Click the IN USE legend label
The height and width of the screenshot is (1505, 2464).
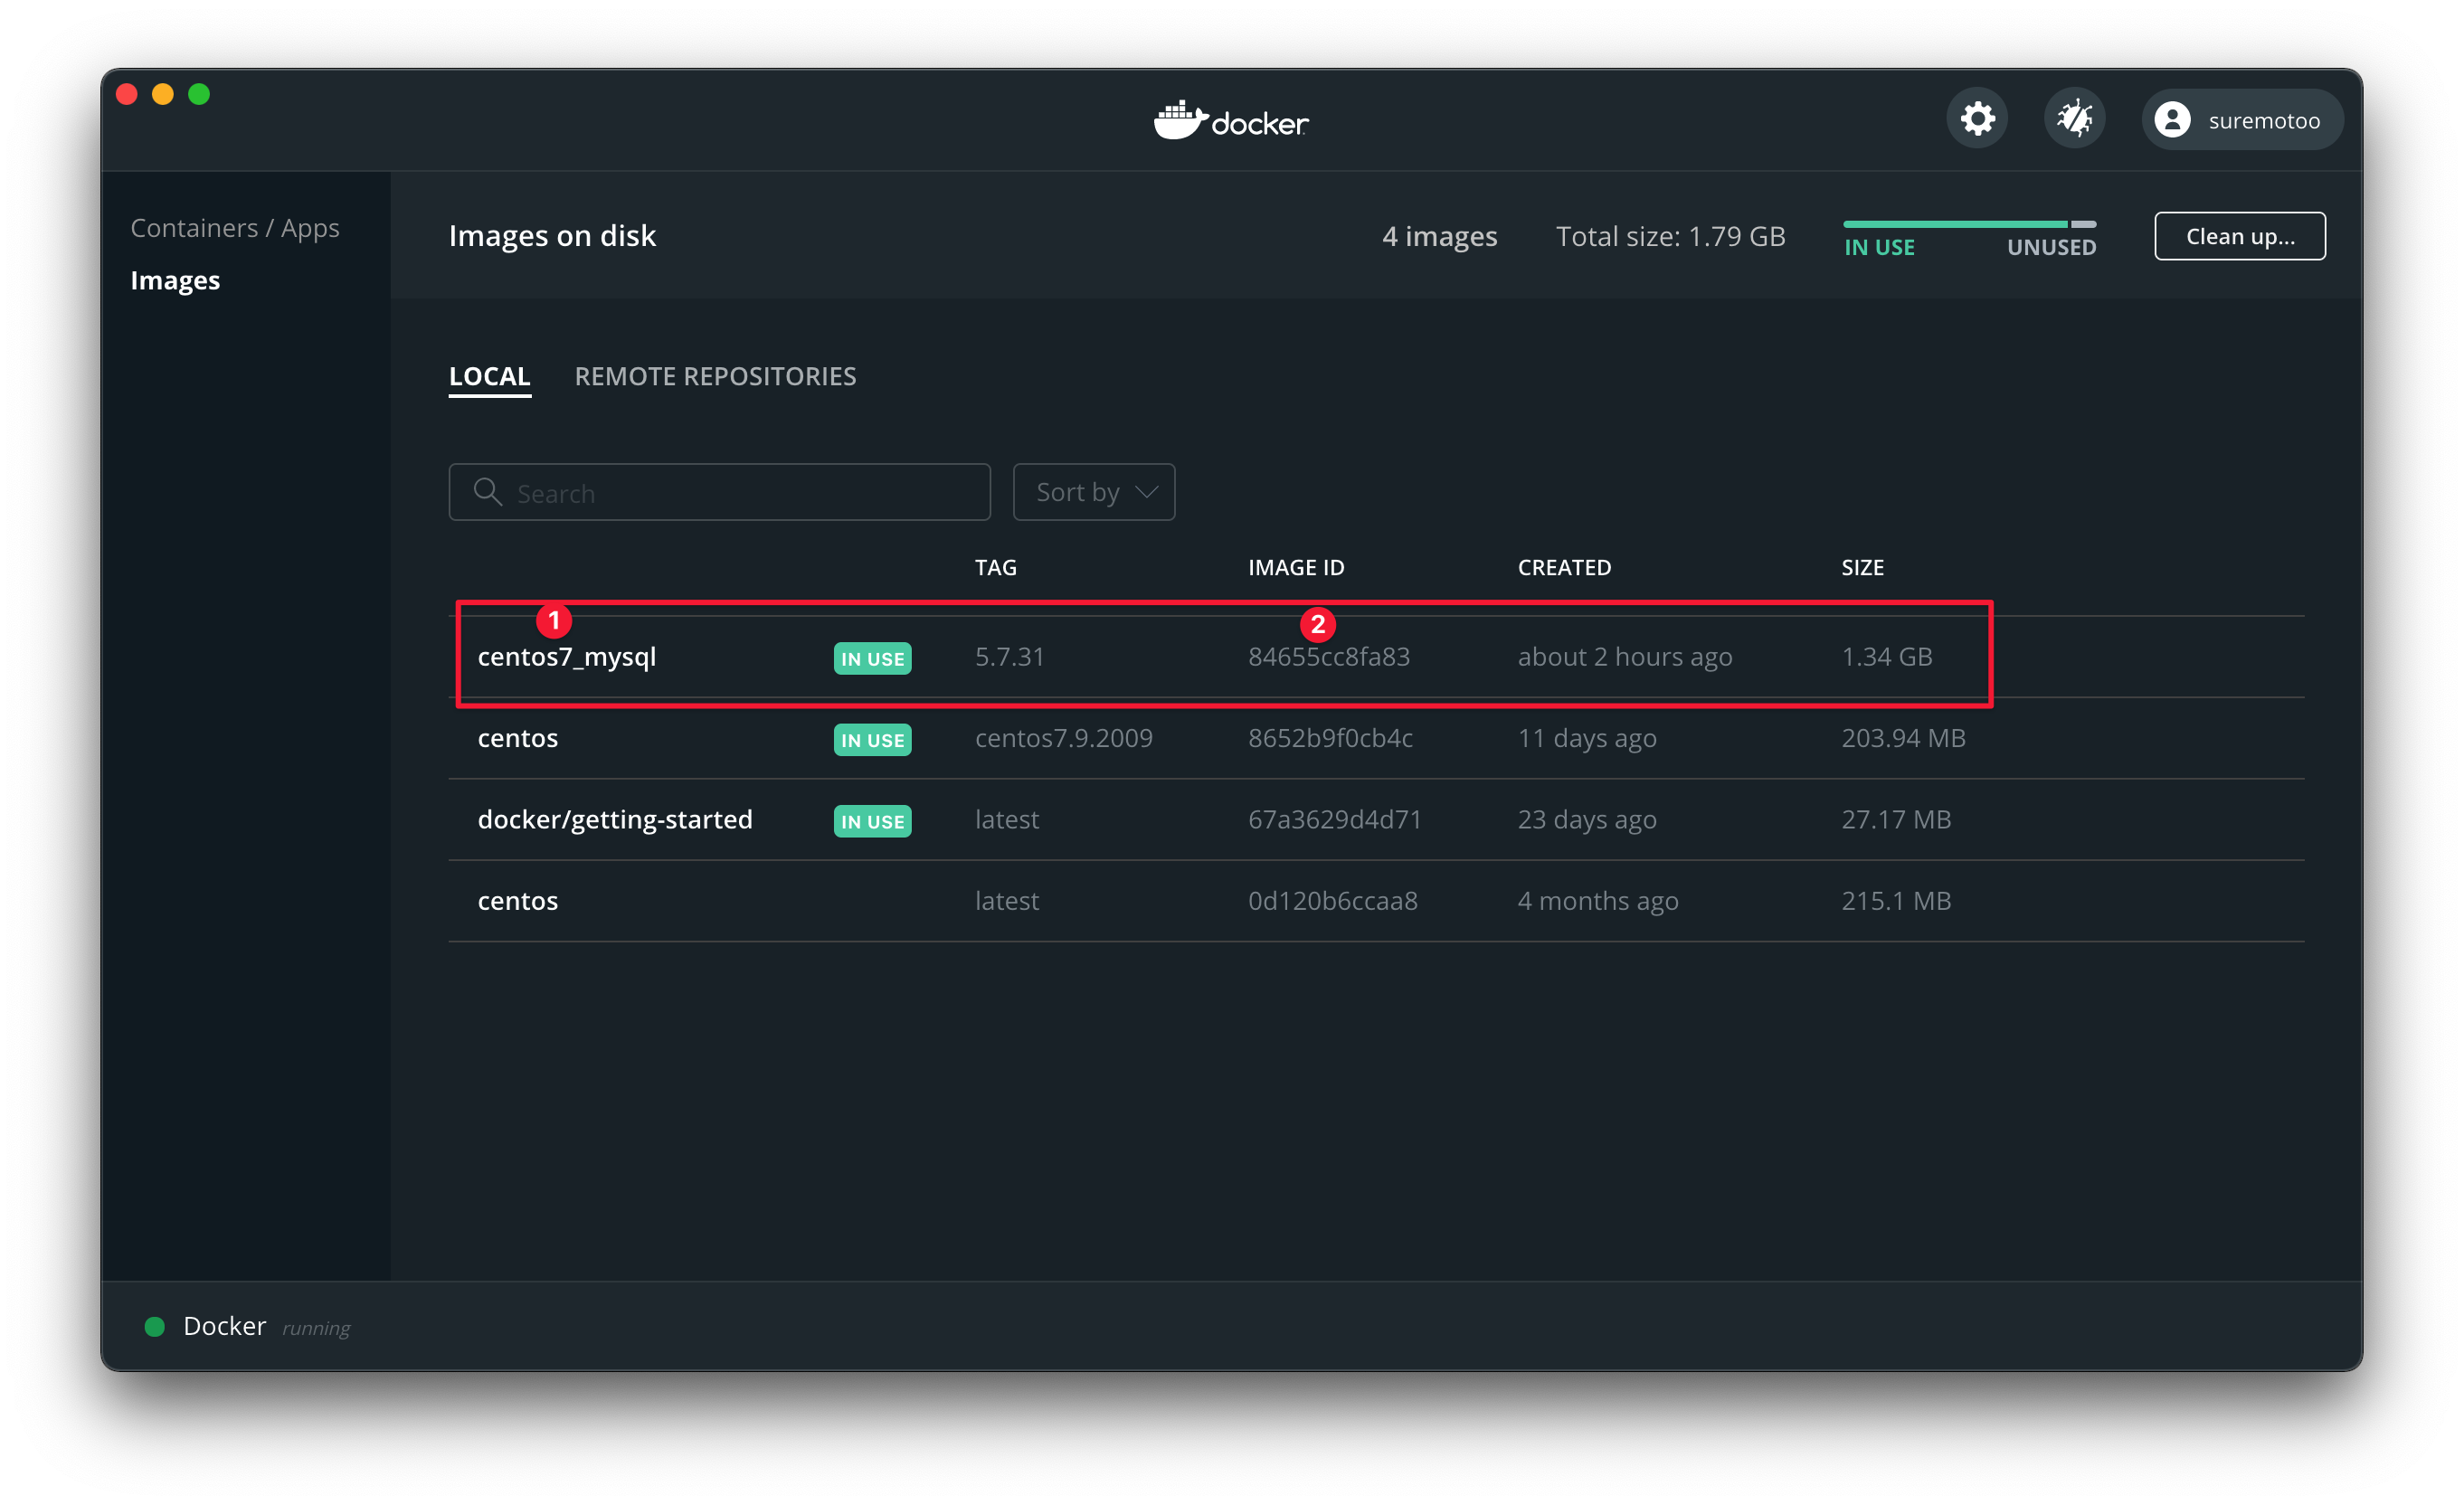pyautogui.click(x=1879, y=248)
